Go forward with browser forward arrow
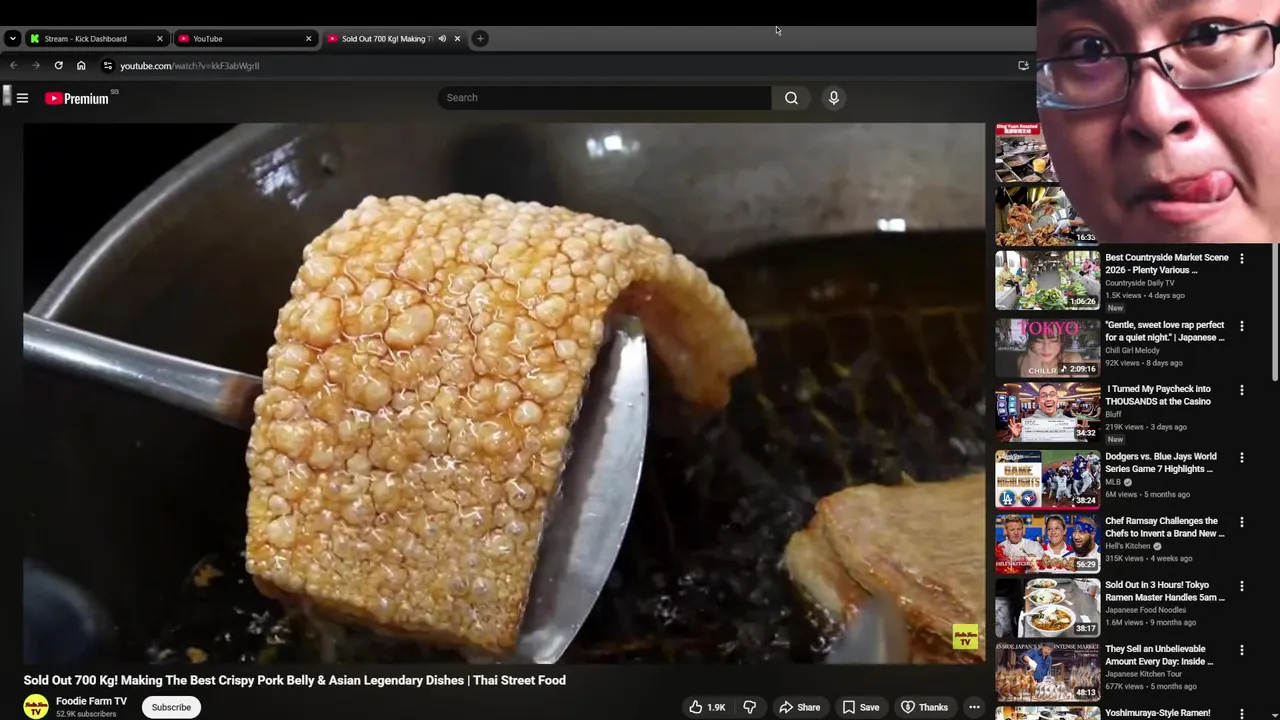1280x720 pixels. pyautogui.click(x=36, y=66)
